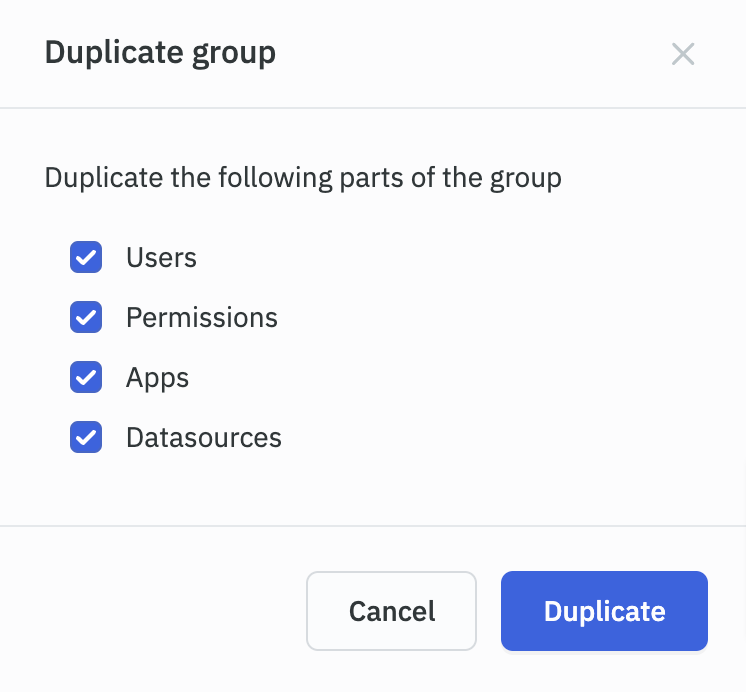Click the tick icon next to Datasources

86,438
